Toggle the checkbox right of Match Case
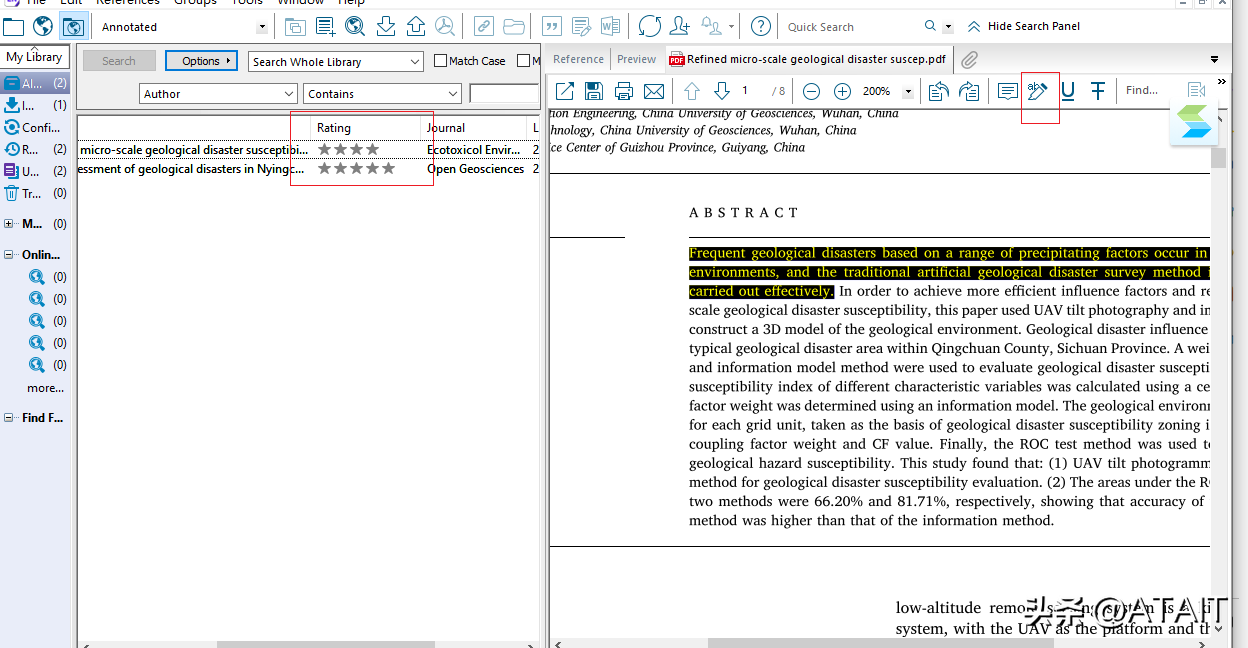The image size is (1248, 648). pyautogui.click(x=523, y=61)
